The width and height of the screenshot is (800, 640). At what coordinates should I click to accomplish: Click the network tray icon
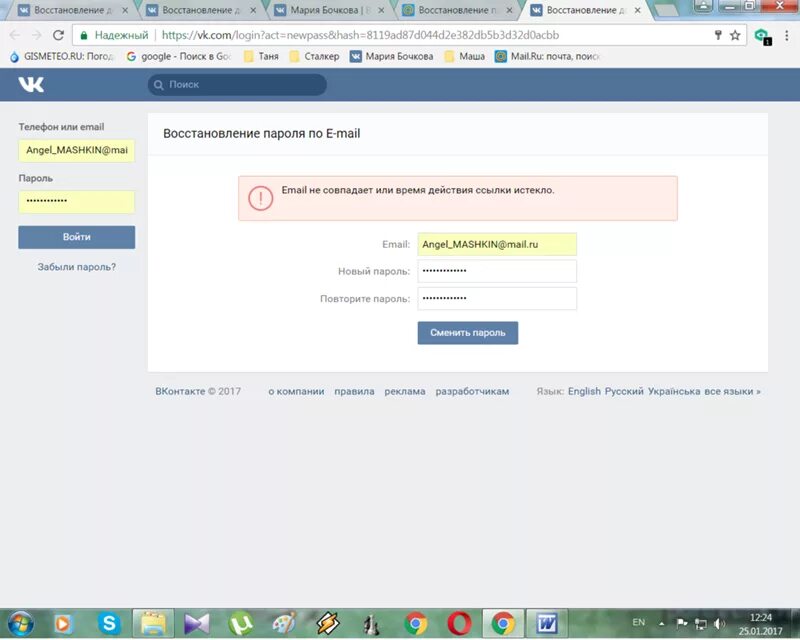pyautogui.click(x=701, y=624)
